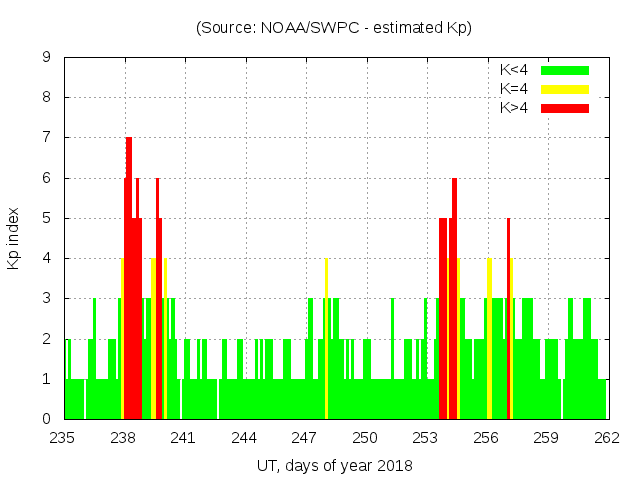Click the x-axis tick label 244

click(x=244, y=437)
